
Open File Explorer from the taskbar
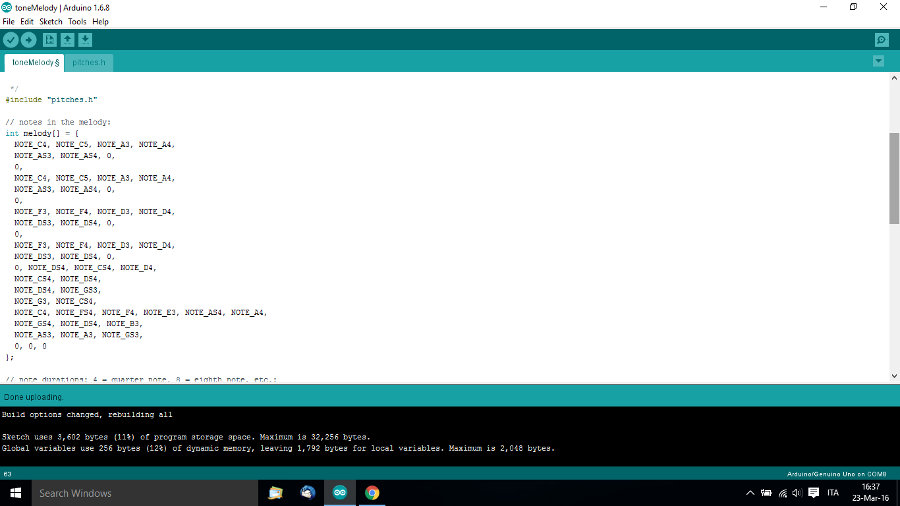[276, 493]
